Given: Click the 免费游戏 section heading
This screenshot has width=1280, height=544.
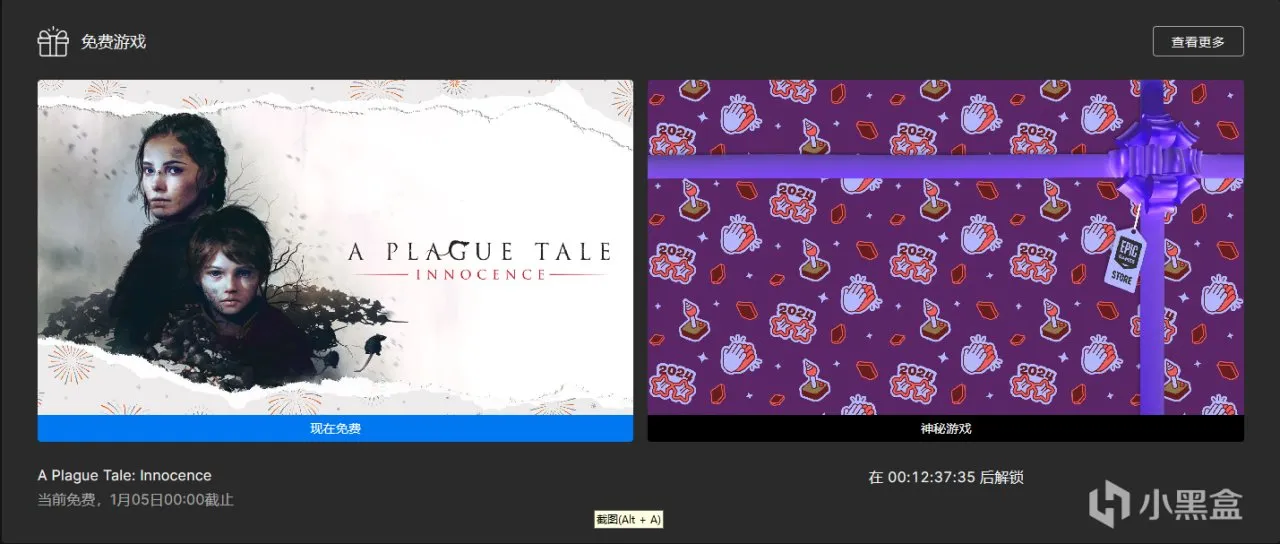Looking at the screenshot, I should pyautogui.click(x=114, y=43).
